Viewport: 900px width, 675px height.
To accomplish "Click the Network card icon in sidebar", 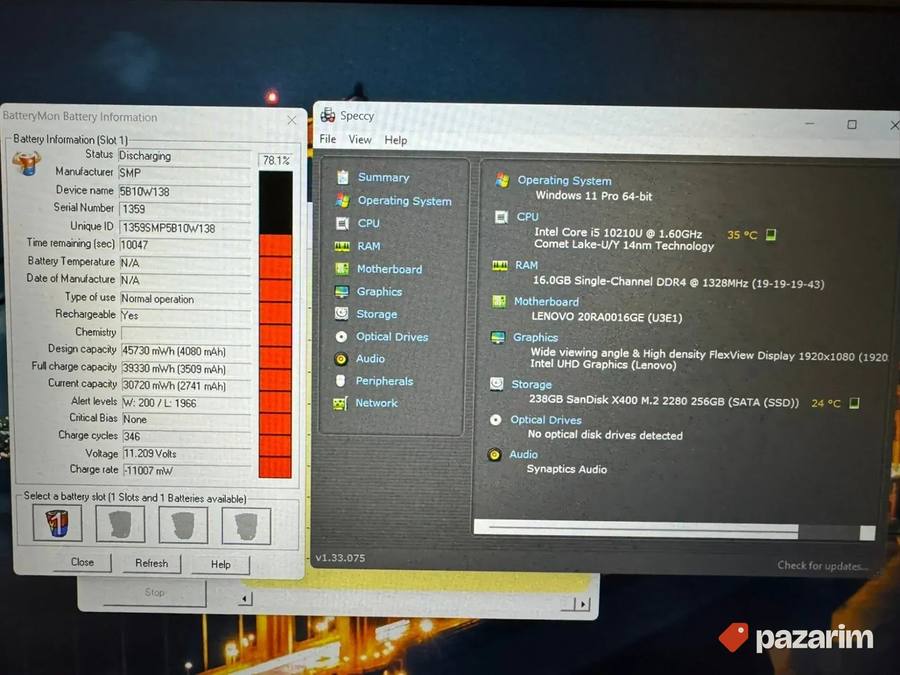I will tap(340, 404).
